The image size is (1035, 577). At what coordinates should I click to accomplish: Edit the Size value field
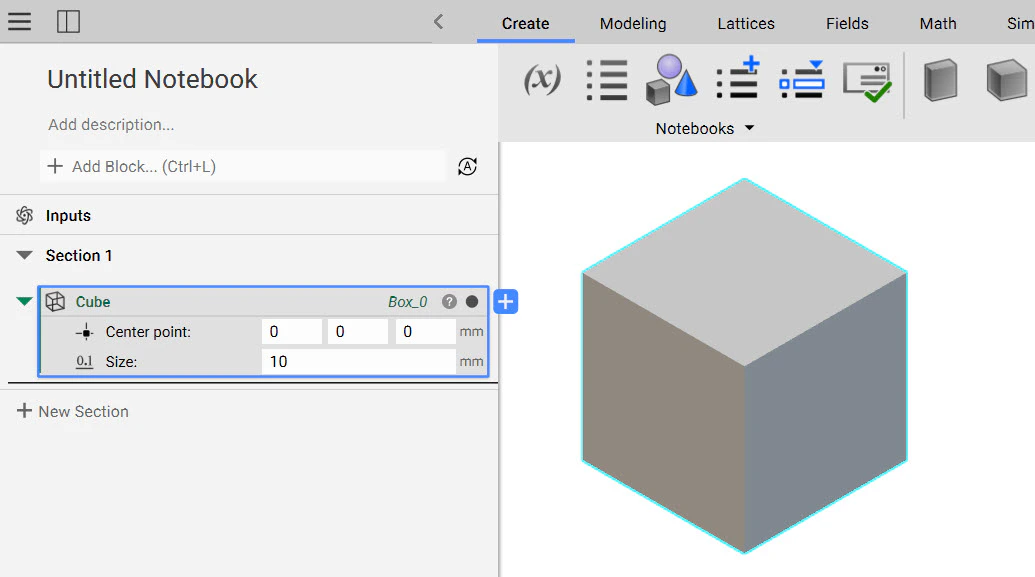[358, 361]
